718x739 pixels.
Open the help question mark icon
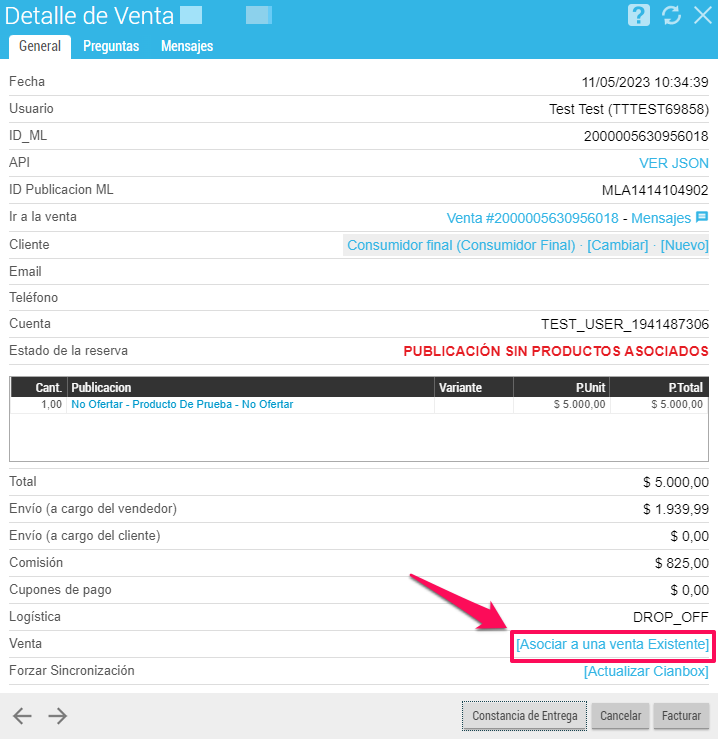(x=639, y=15)
